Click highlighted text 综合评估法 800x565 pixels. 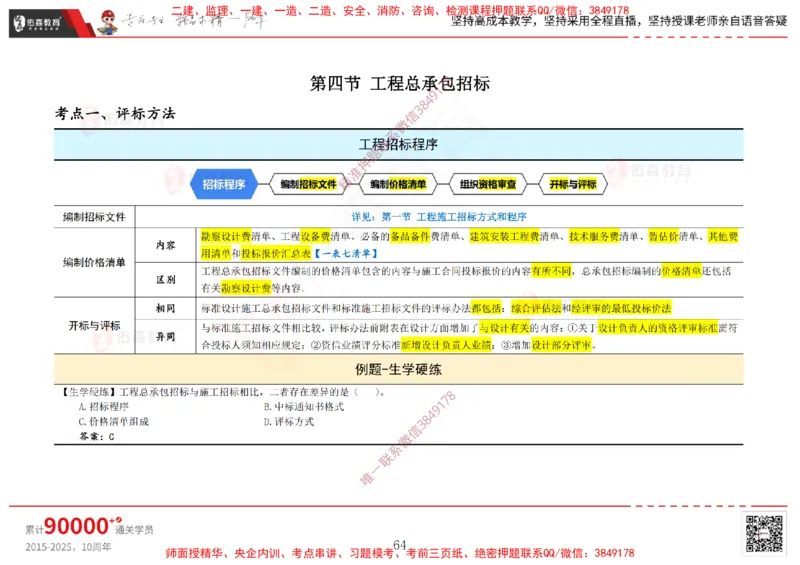[536, 308]
